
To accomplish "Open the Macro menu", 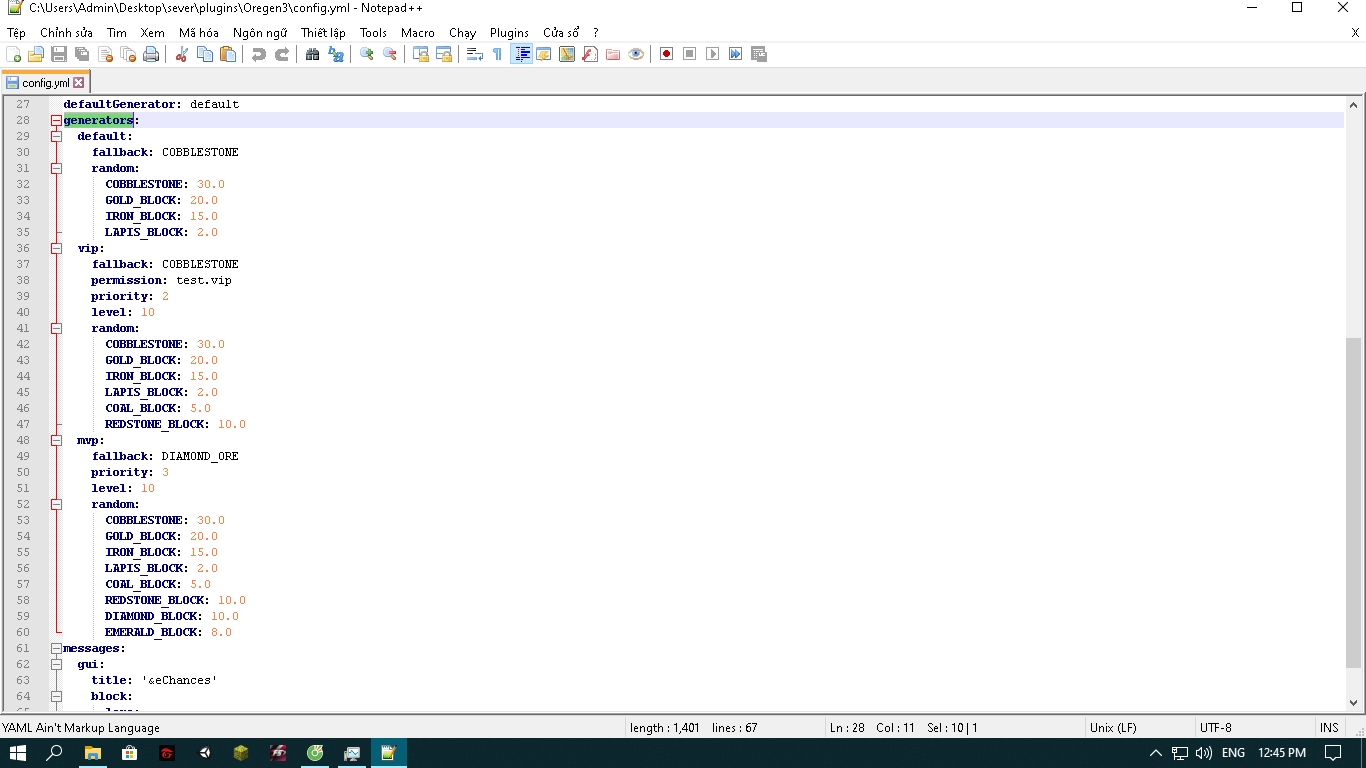I will [x=418, y=33].
